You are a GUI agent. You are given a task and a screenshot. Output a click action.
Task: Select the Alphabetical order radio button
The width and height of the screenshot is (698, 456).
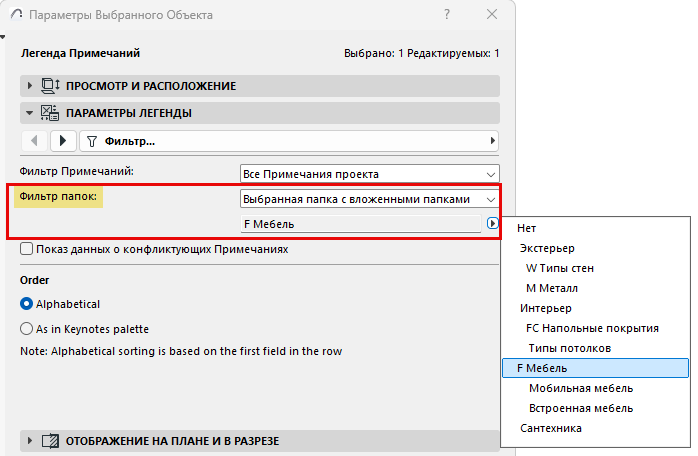click(26, 304)
